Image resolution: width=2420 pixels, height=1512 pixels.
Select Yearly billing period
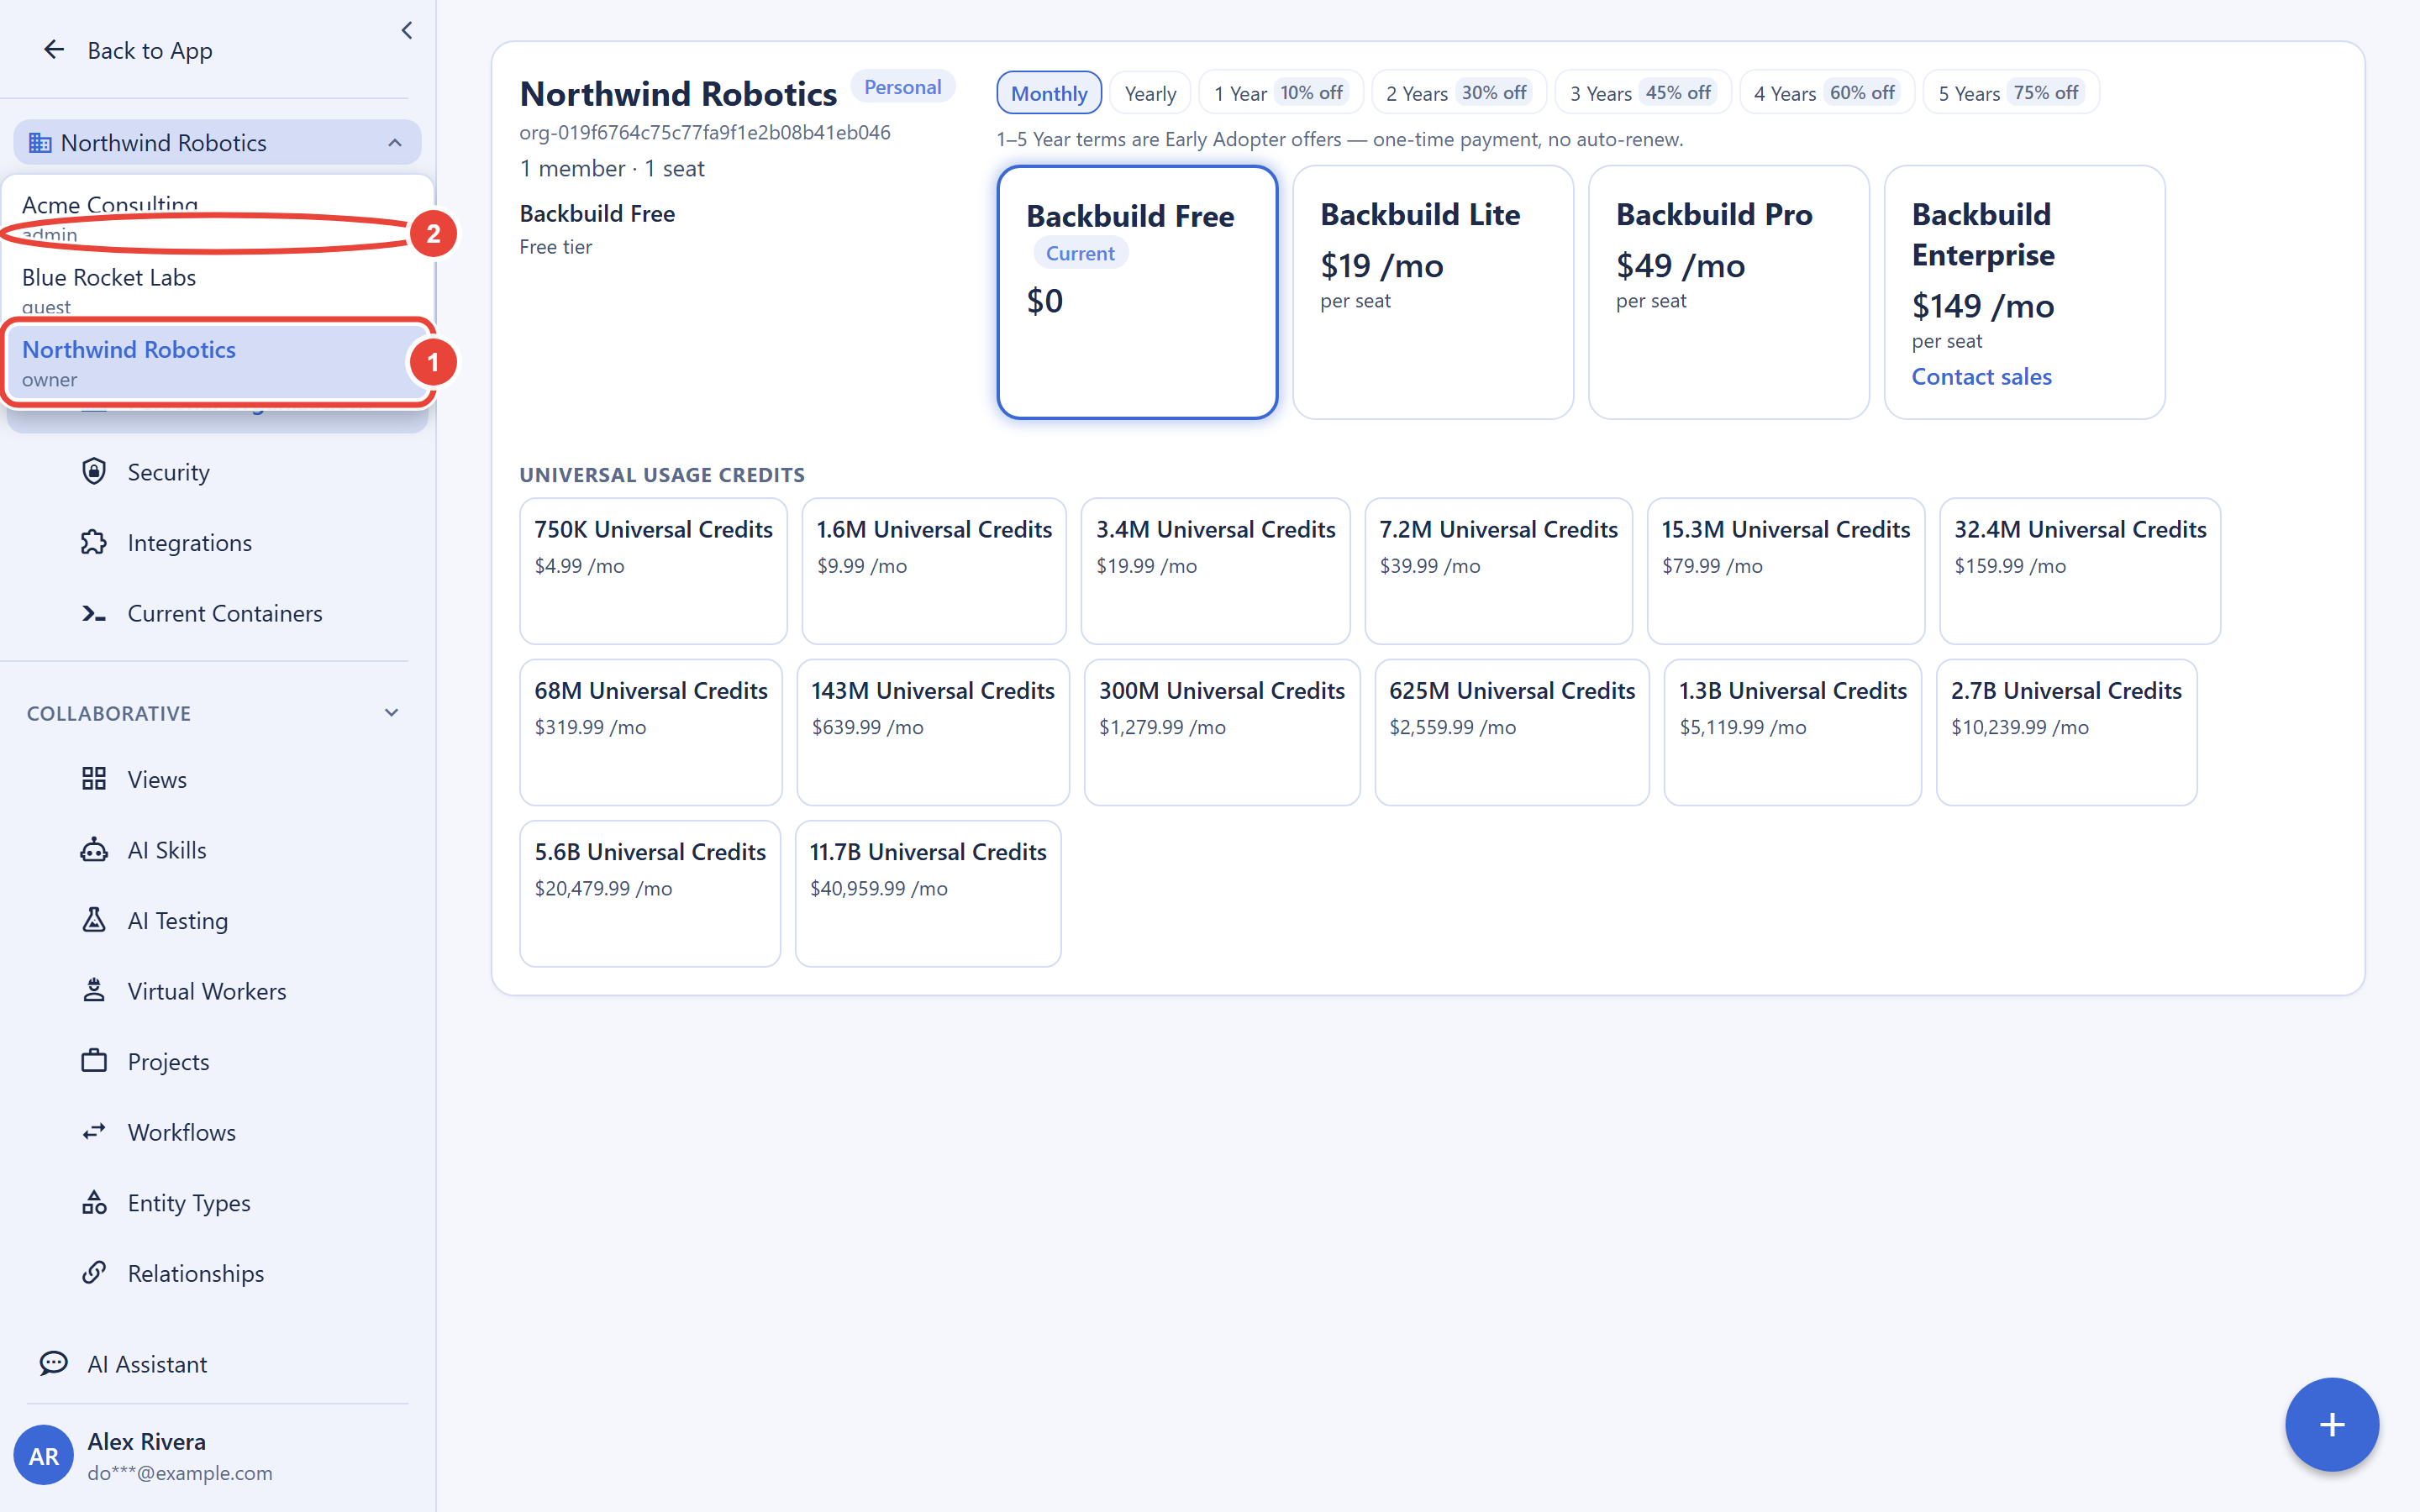(x=1150, y=93)
